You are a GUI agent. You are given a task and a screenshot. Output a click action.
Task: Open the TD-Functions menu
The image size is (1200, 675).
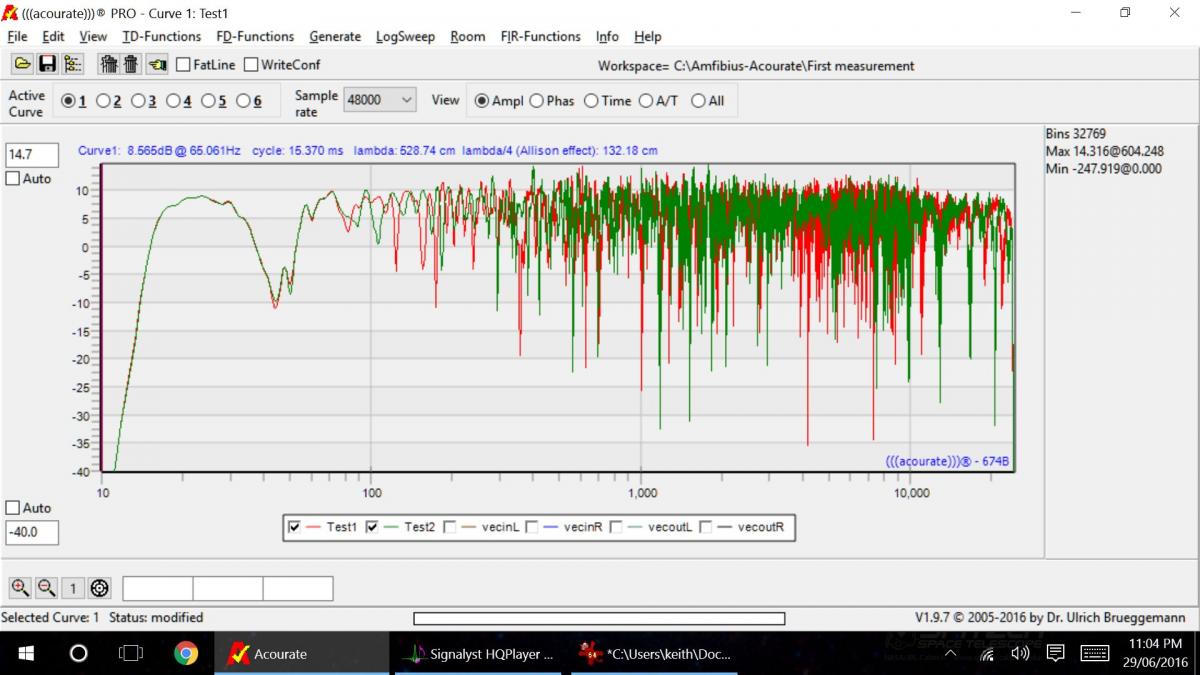(161, 36)
